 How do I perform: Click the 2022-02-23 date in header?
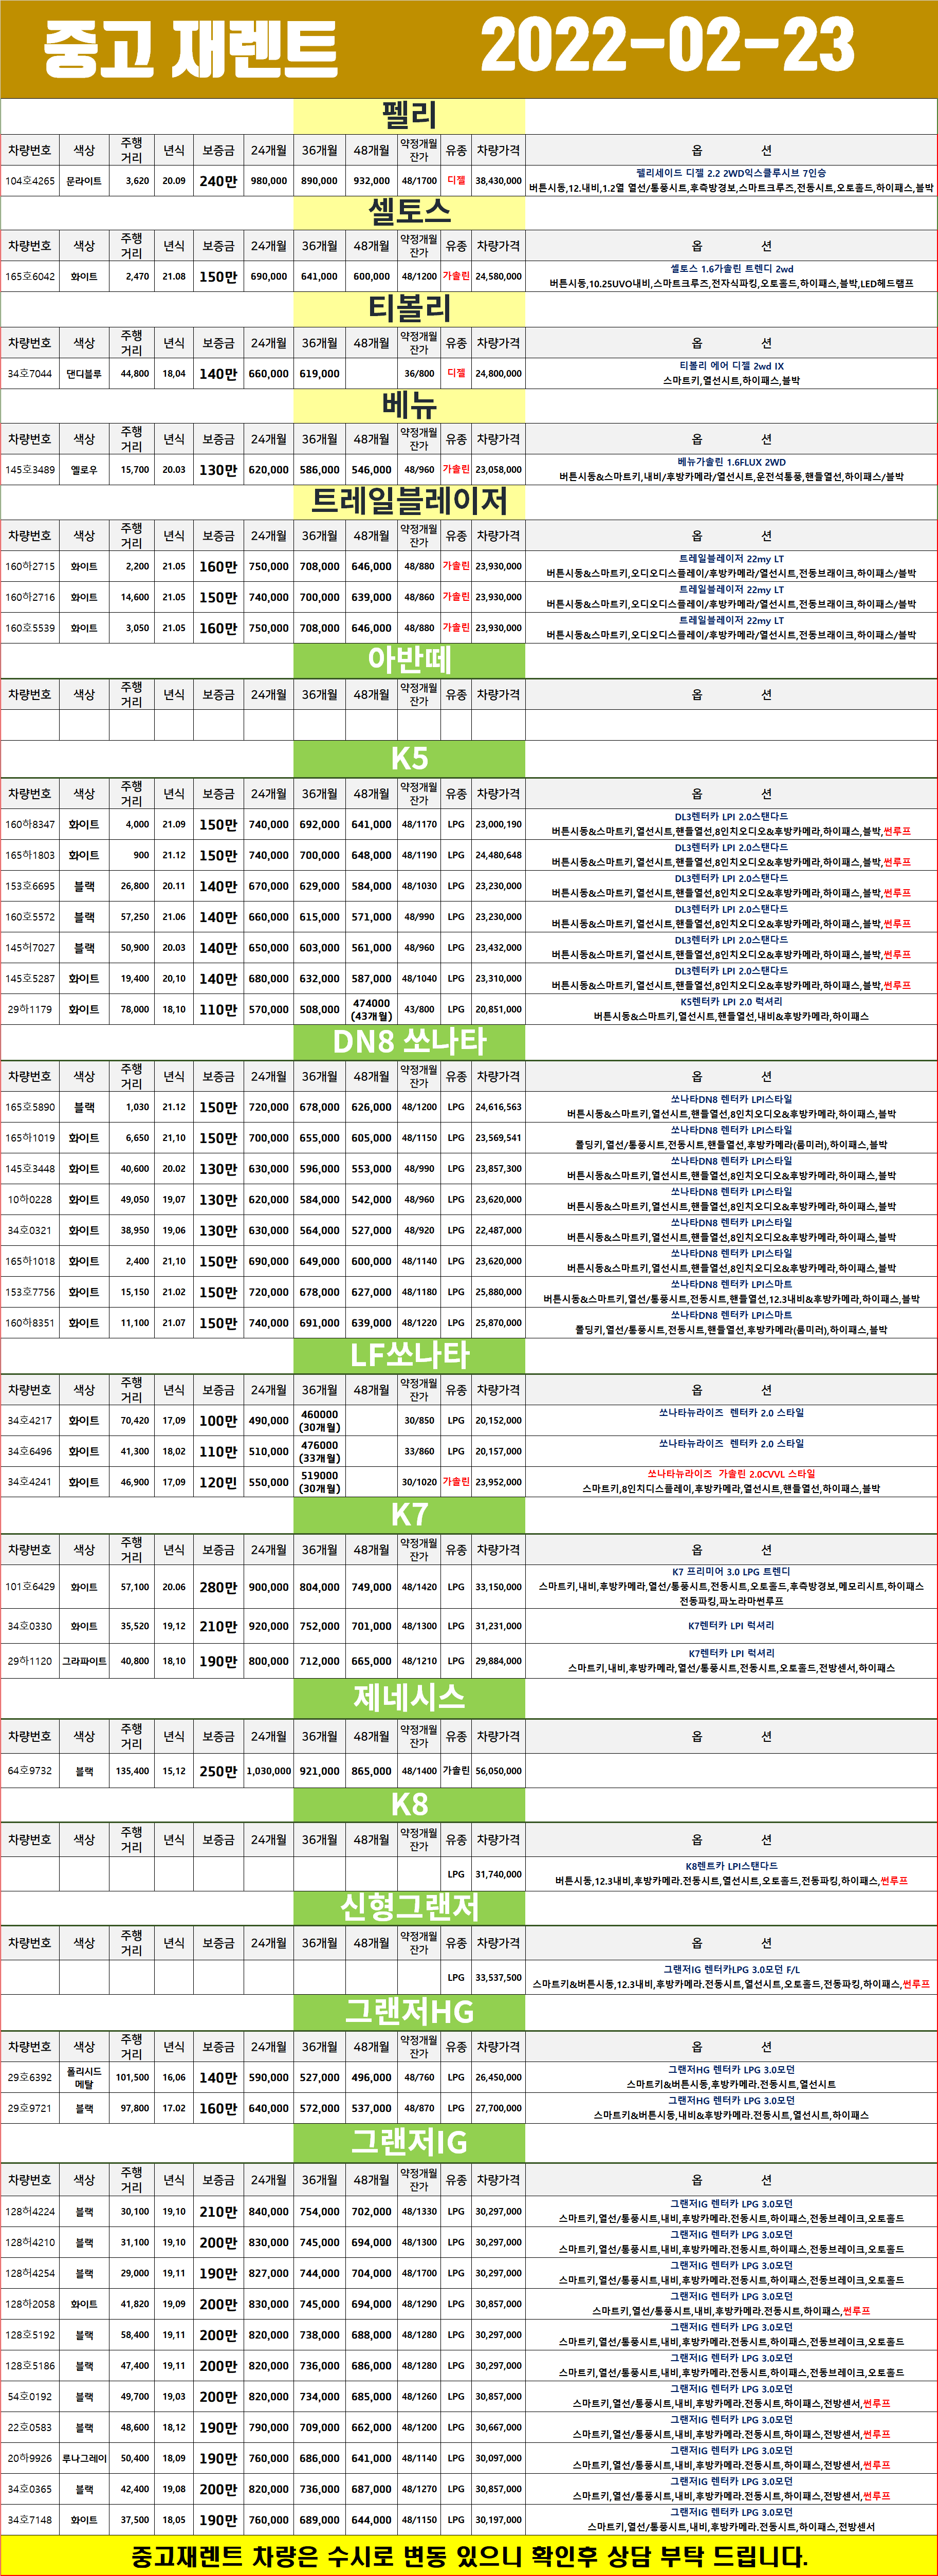(x=667, y=46)
